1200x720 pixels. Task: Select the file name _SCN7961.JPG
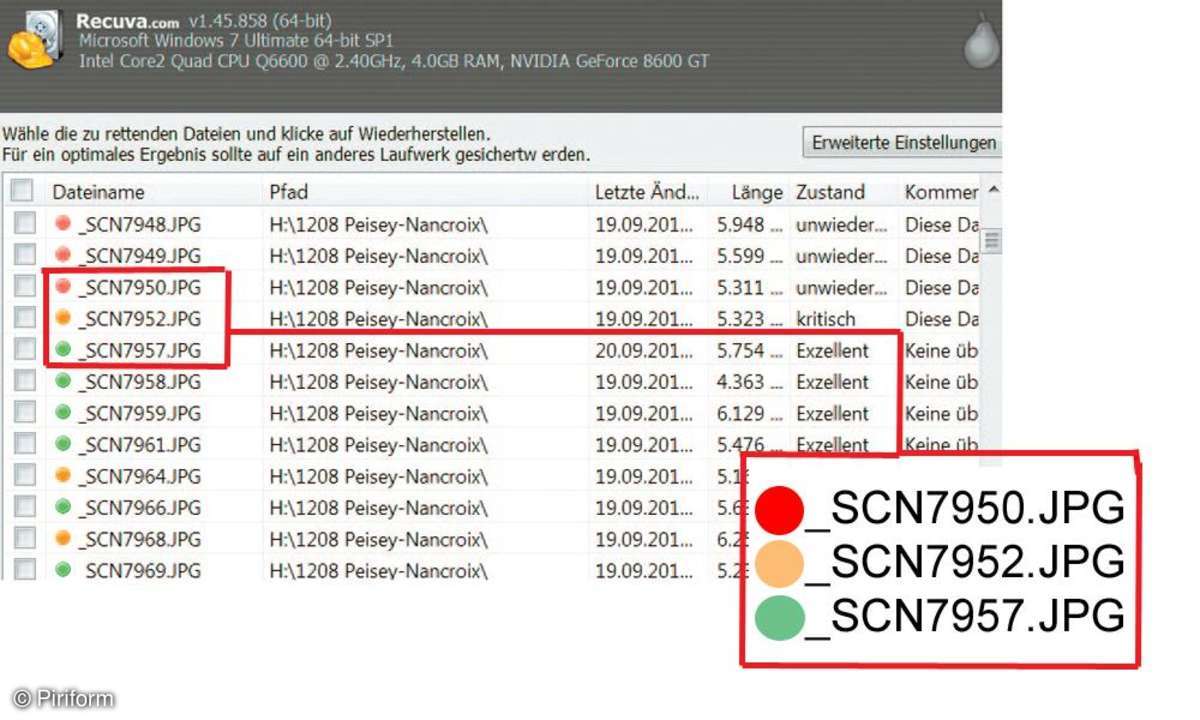[x=139, y=445]
